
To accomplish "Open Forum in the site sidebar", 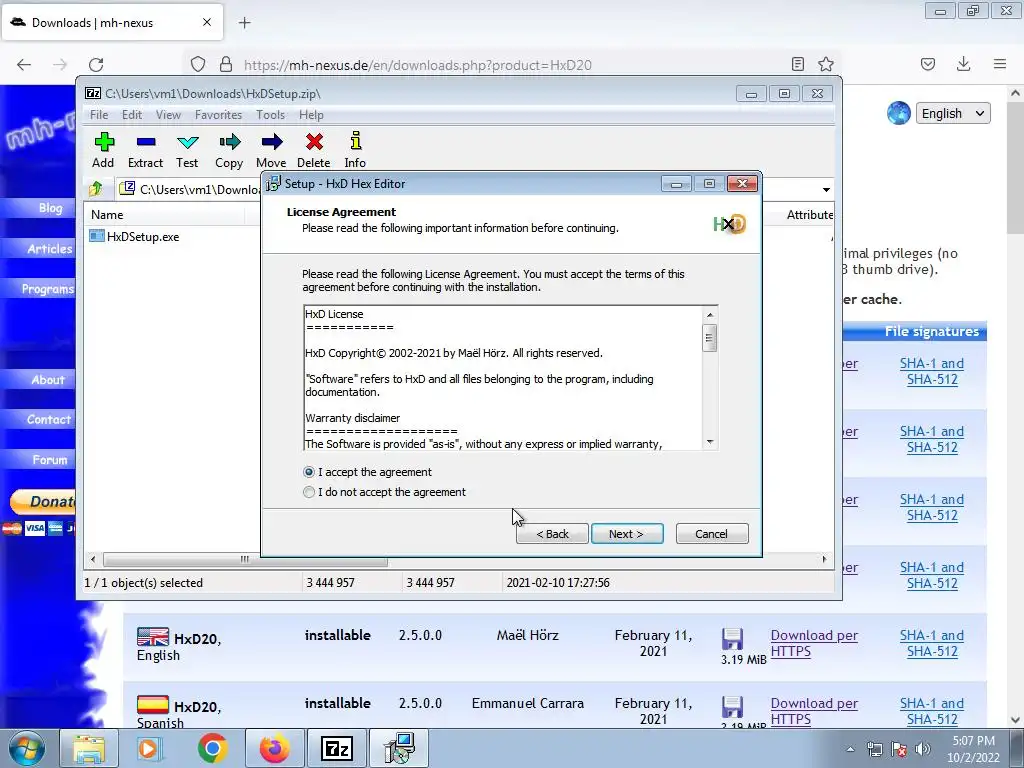I will tap(50, 460).
